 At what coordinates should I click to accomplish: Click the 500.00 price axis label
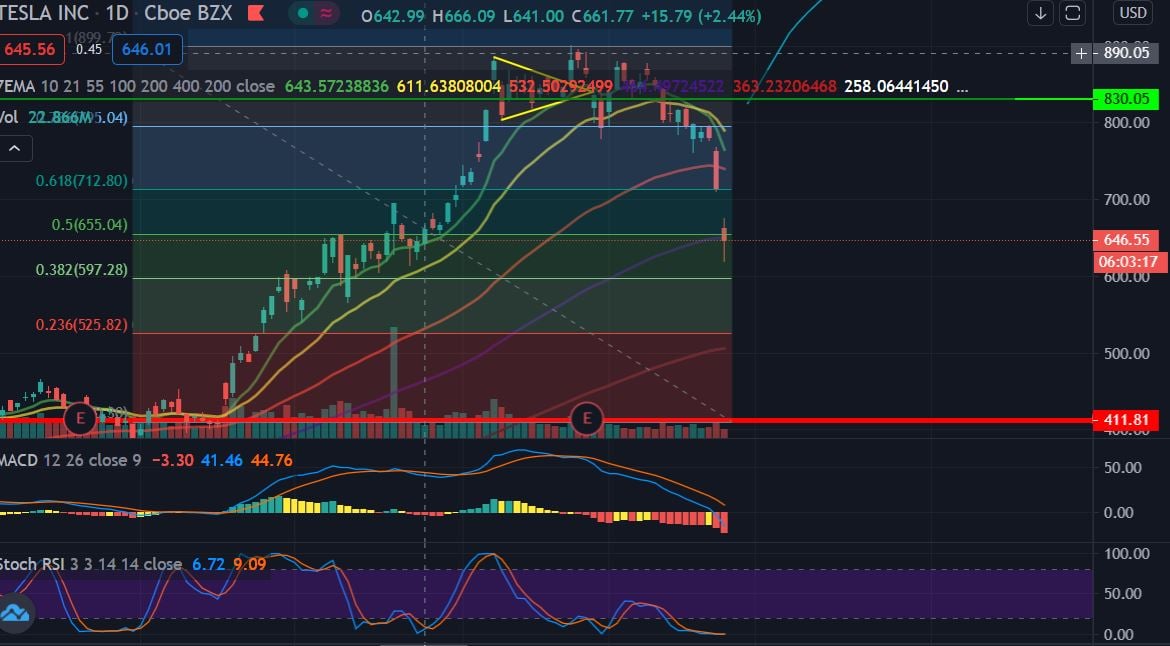pos(1127,353)
